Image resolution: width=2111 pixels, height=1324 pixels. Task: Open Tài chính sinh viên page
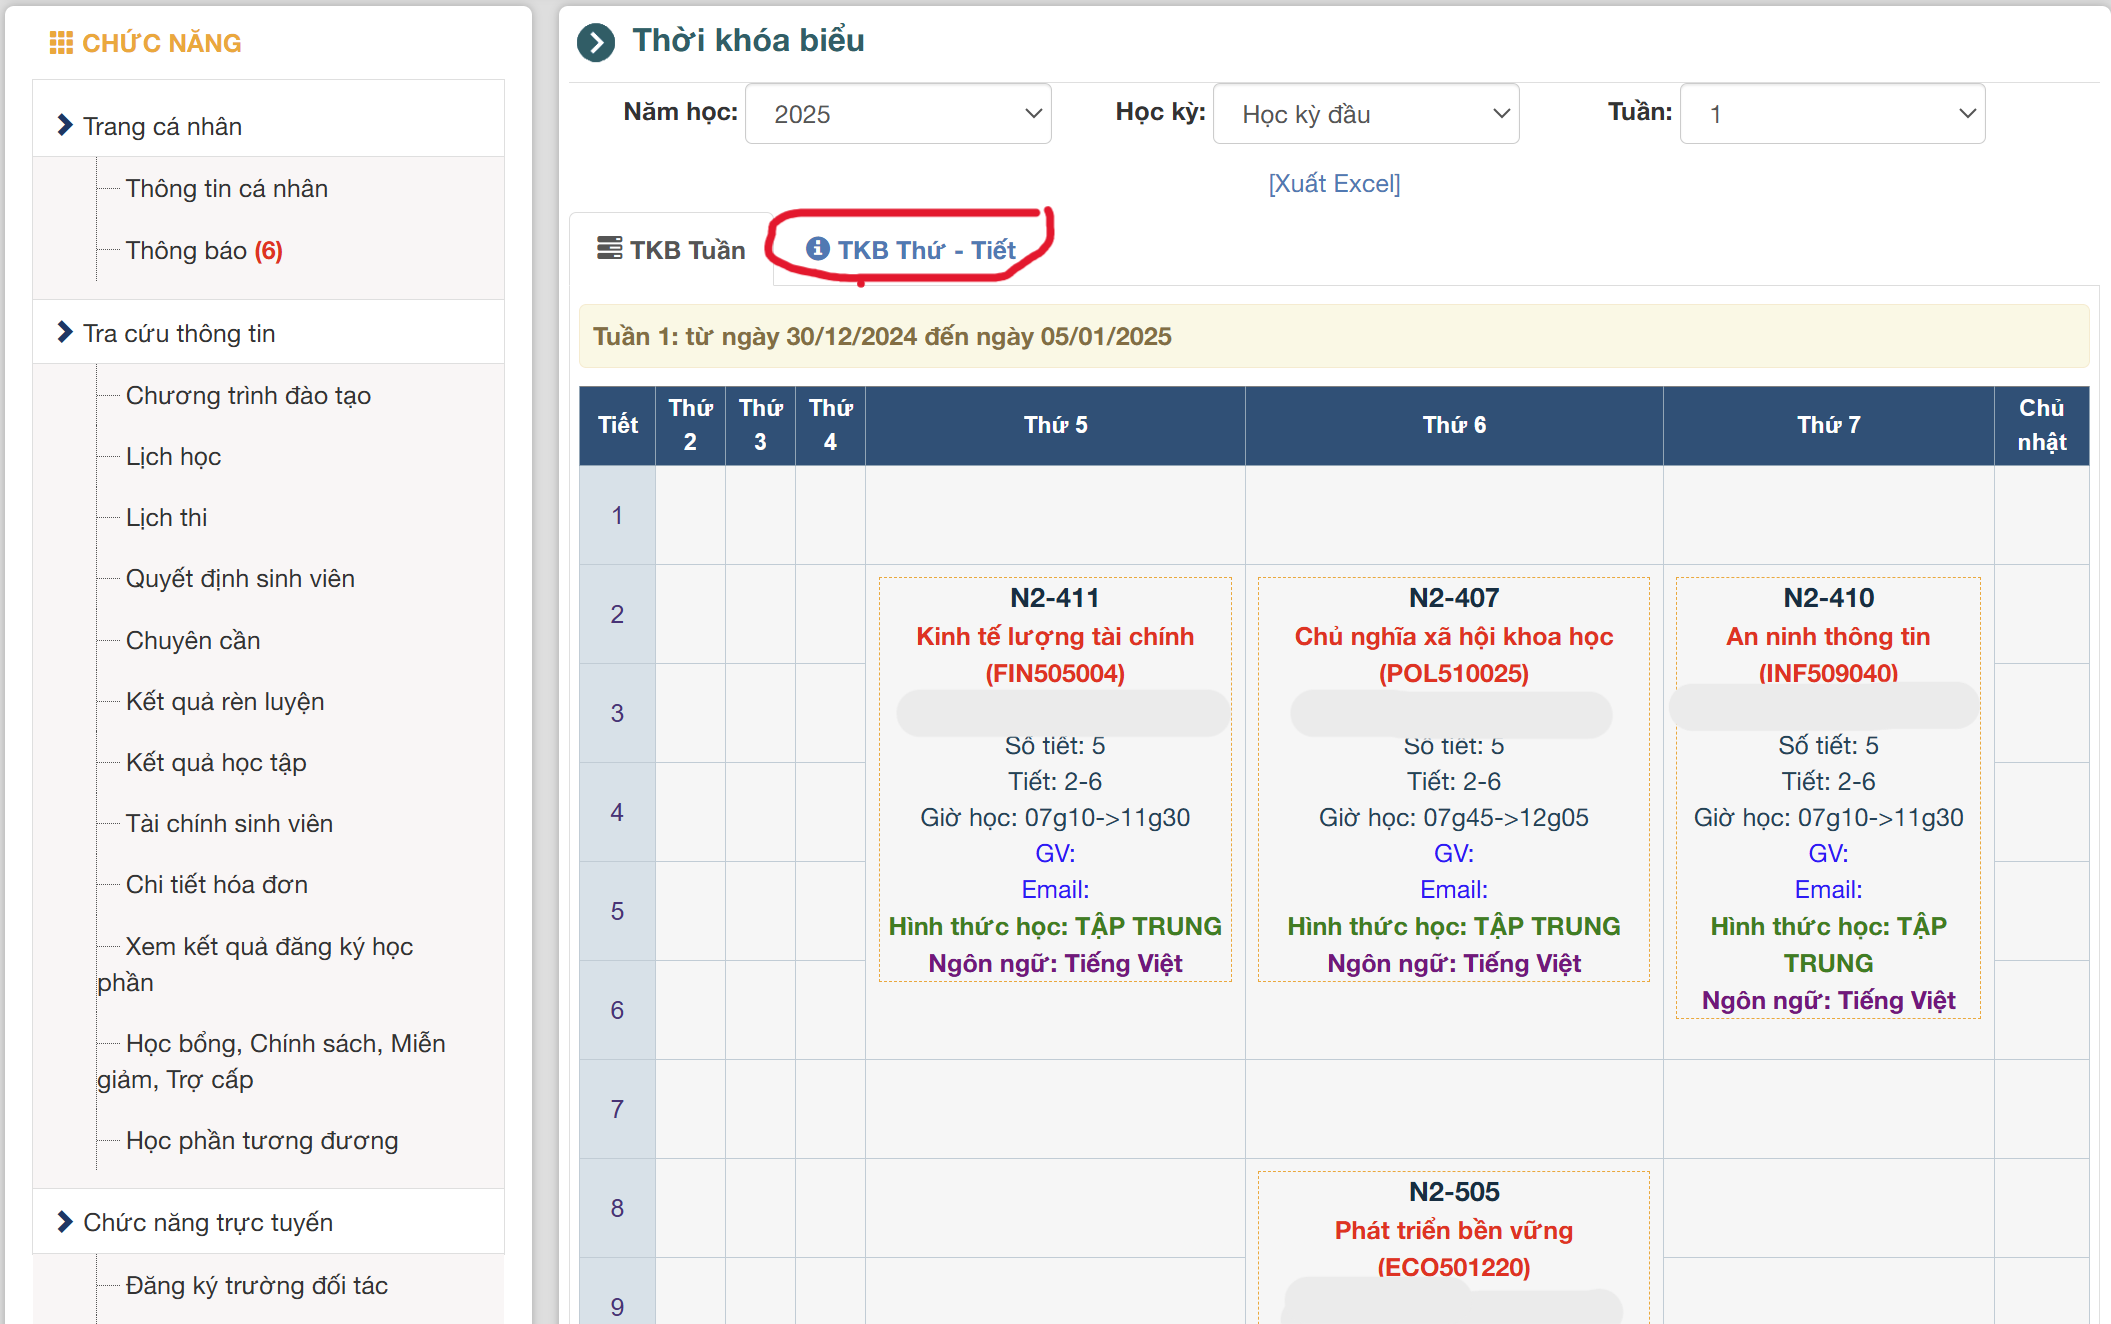[229, 823]
